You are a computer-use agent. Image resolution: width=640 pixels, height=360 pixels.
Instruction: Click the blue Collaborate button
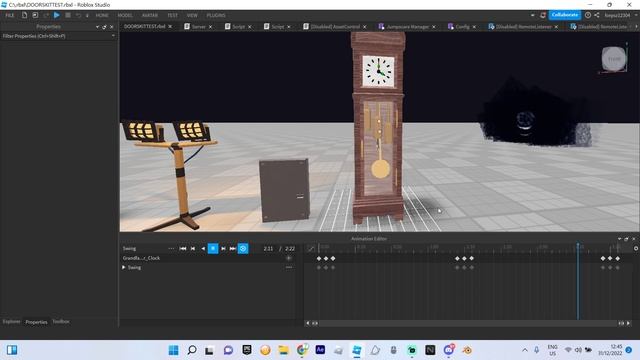pyautogui.click(x=564, y=15)
